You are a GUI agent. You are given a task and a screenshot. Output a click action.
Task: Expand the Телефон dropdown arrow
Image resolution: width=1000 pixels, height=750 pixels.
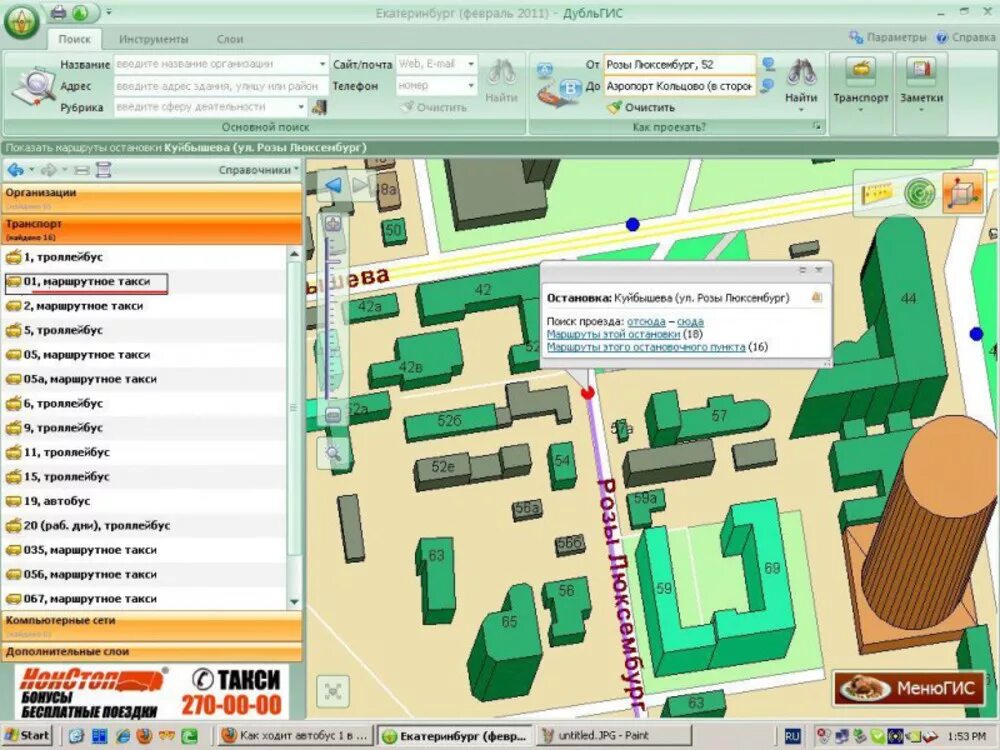(471, 85)
